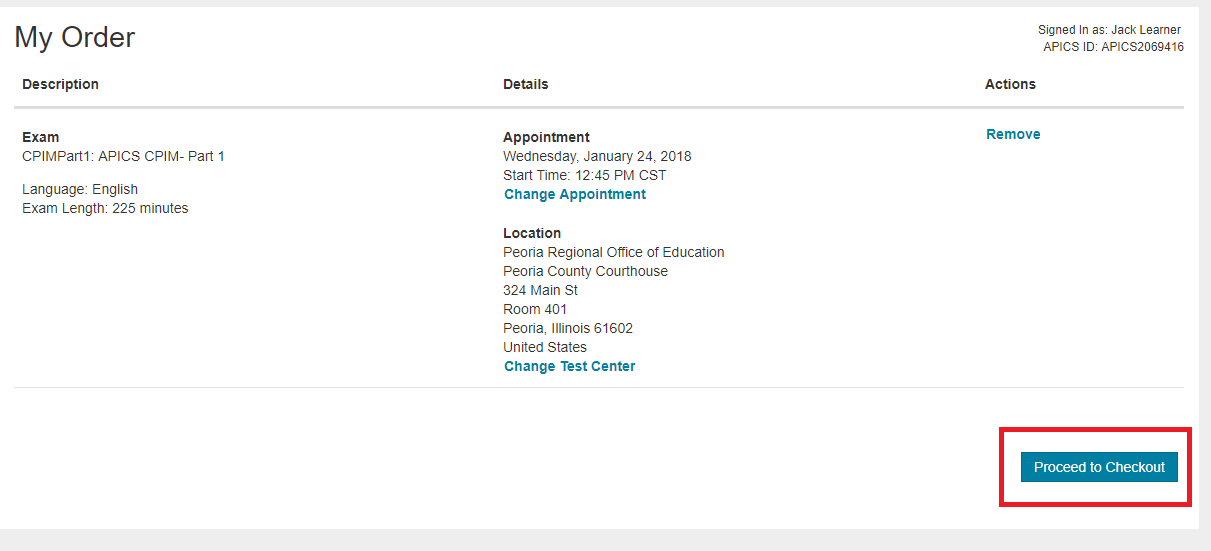This screenshot has height=551, width=1211.
Task: Click the Peoria County Courthouse address line
Action: (x=586, y=271)
